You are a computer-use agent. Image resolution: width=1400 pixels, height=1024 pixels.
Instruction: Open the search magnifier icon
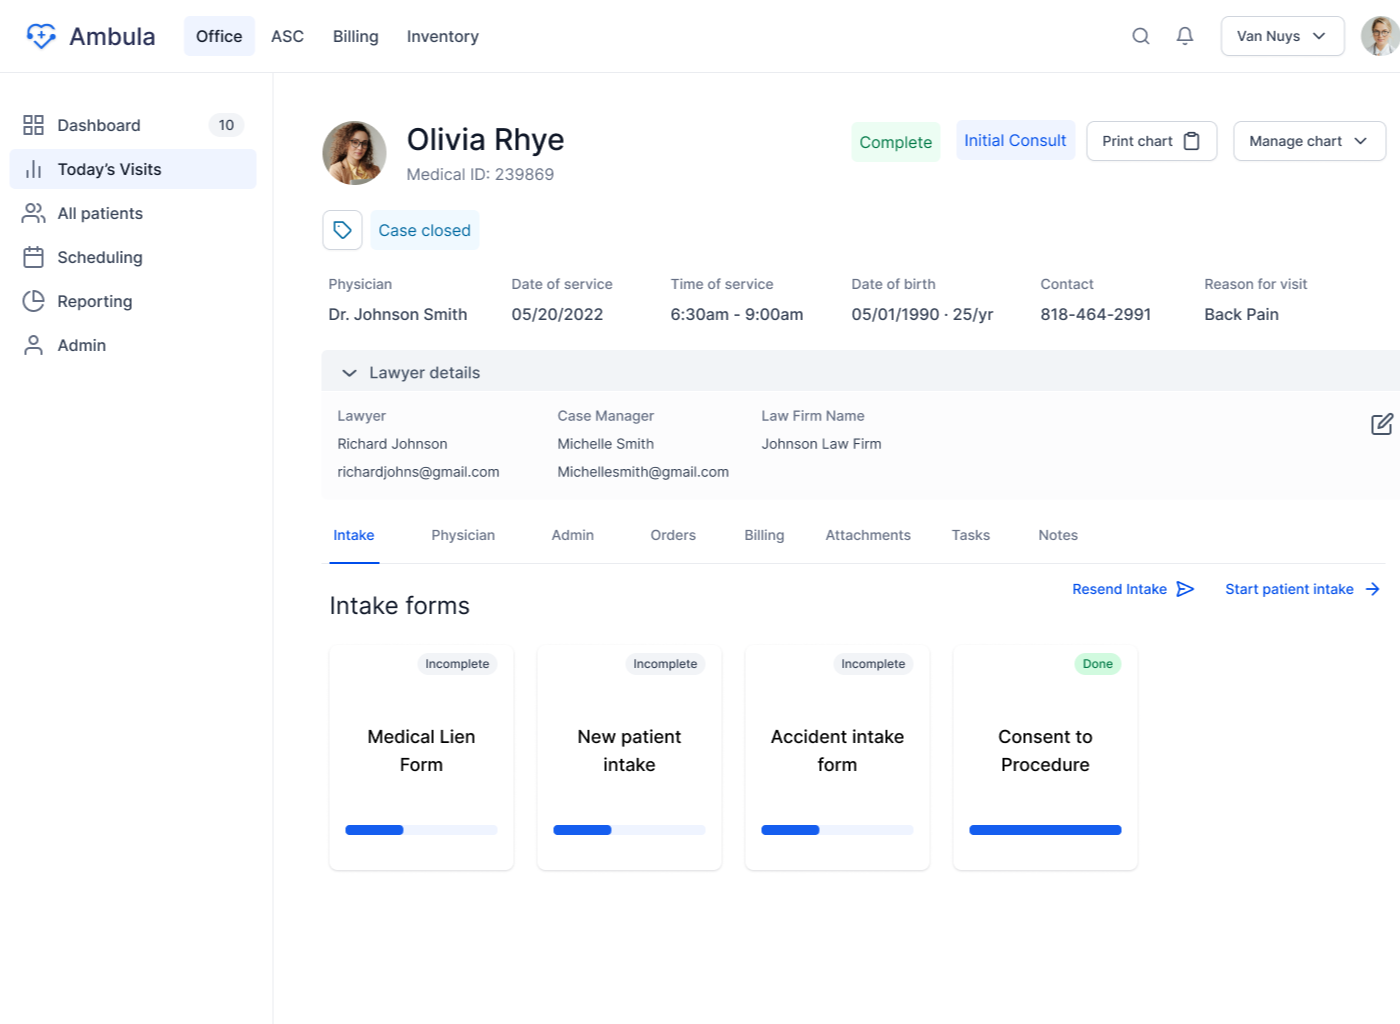pos(1140,35)
